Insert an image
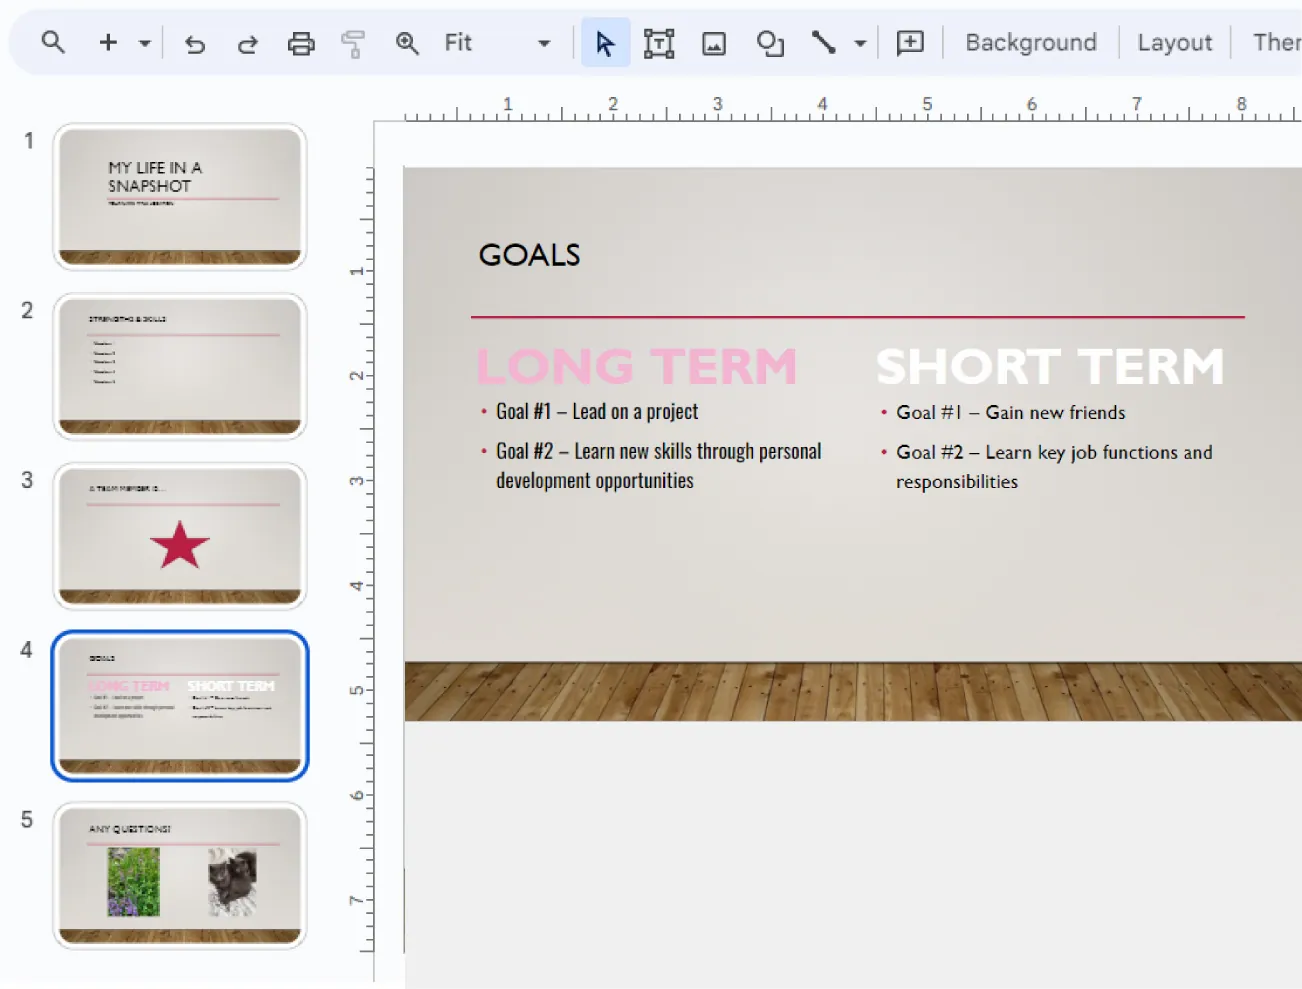Image resolution: width=1302 pixels, height=989 pixels. [x=714, y=43]
